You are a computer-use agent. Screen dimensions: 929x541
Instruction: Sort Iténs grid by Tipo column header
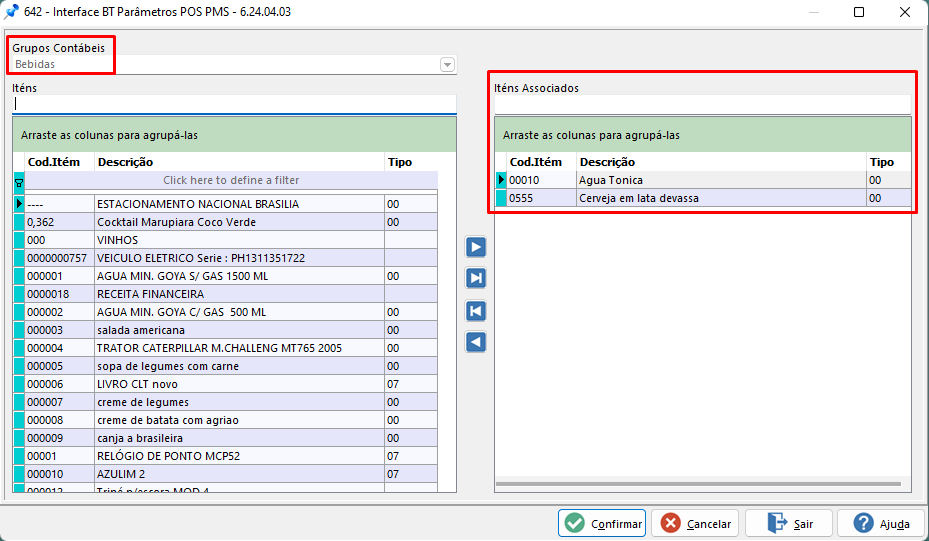pos(411,162)
